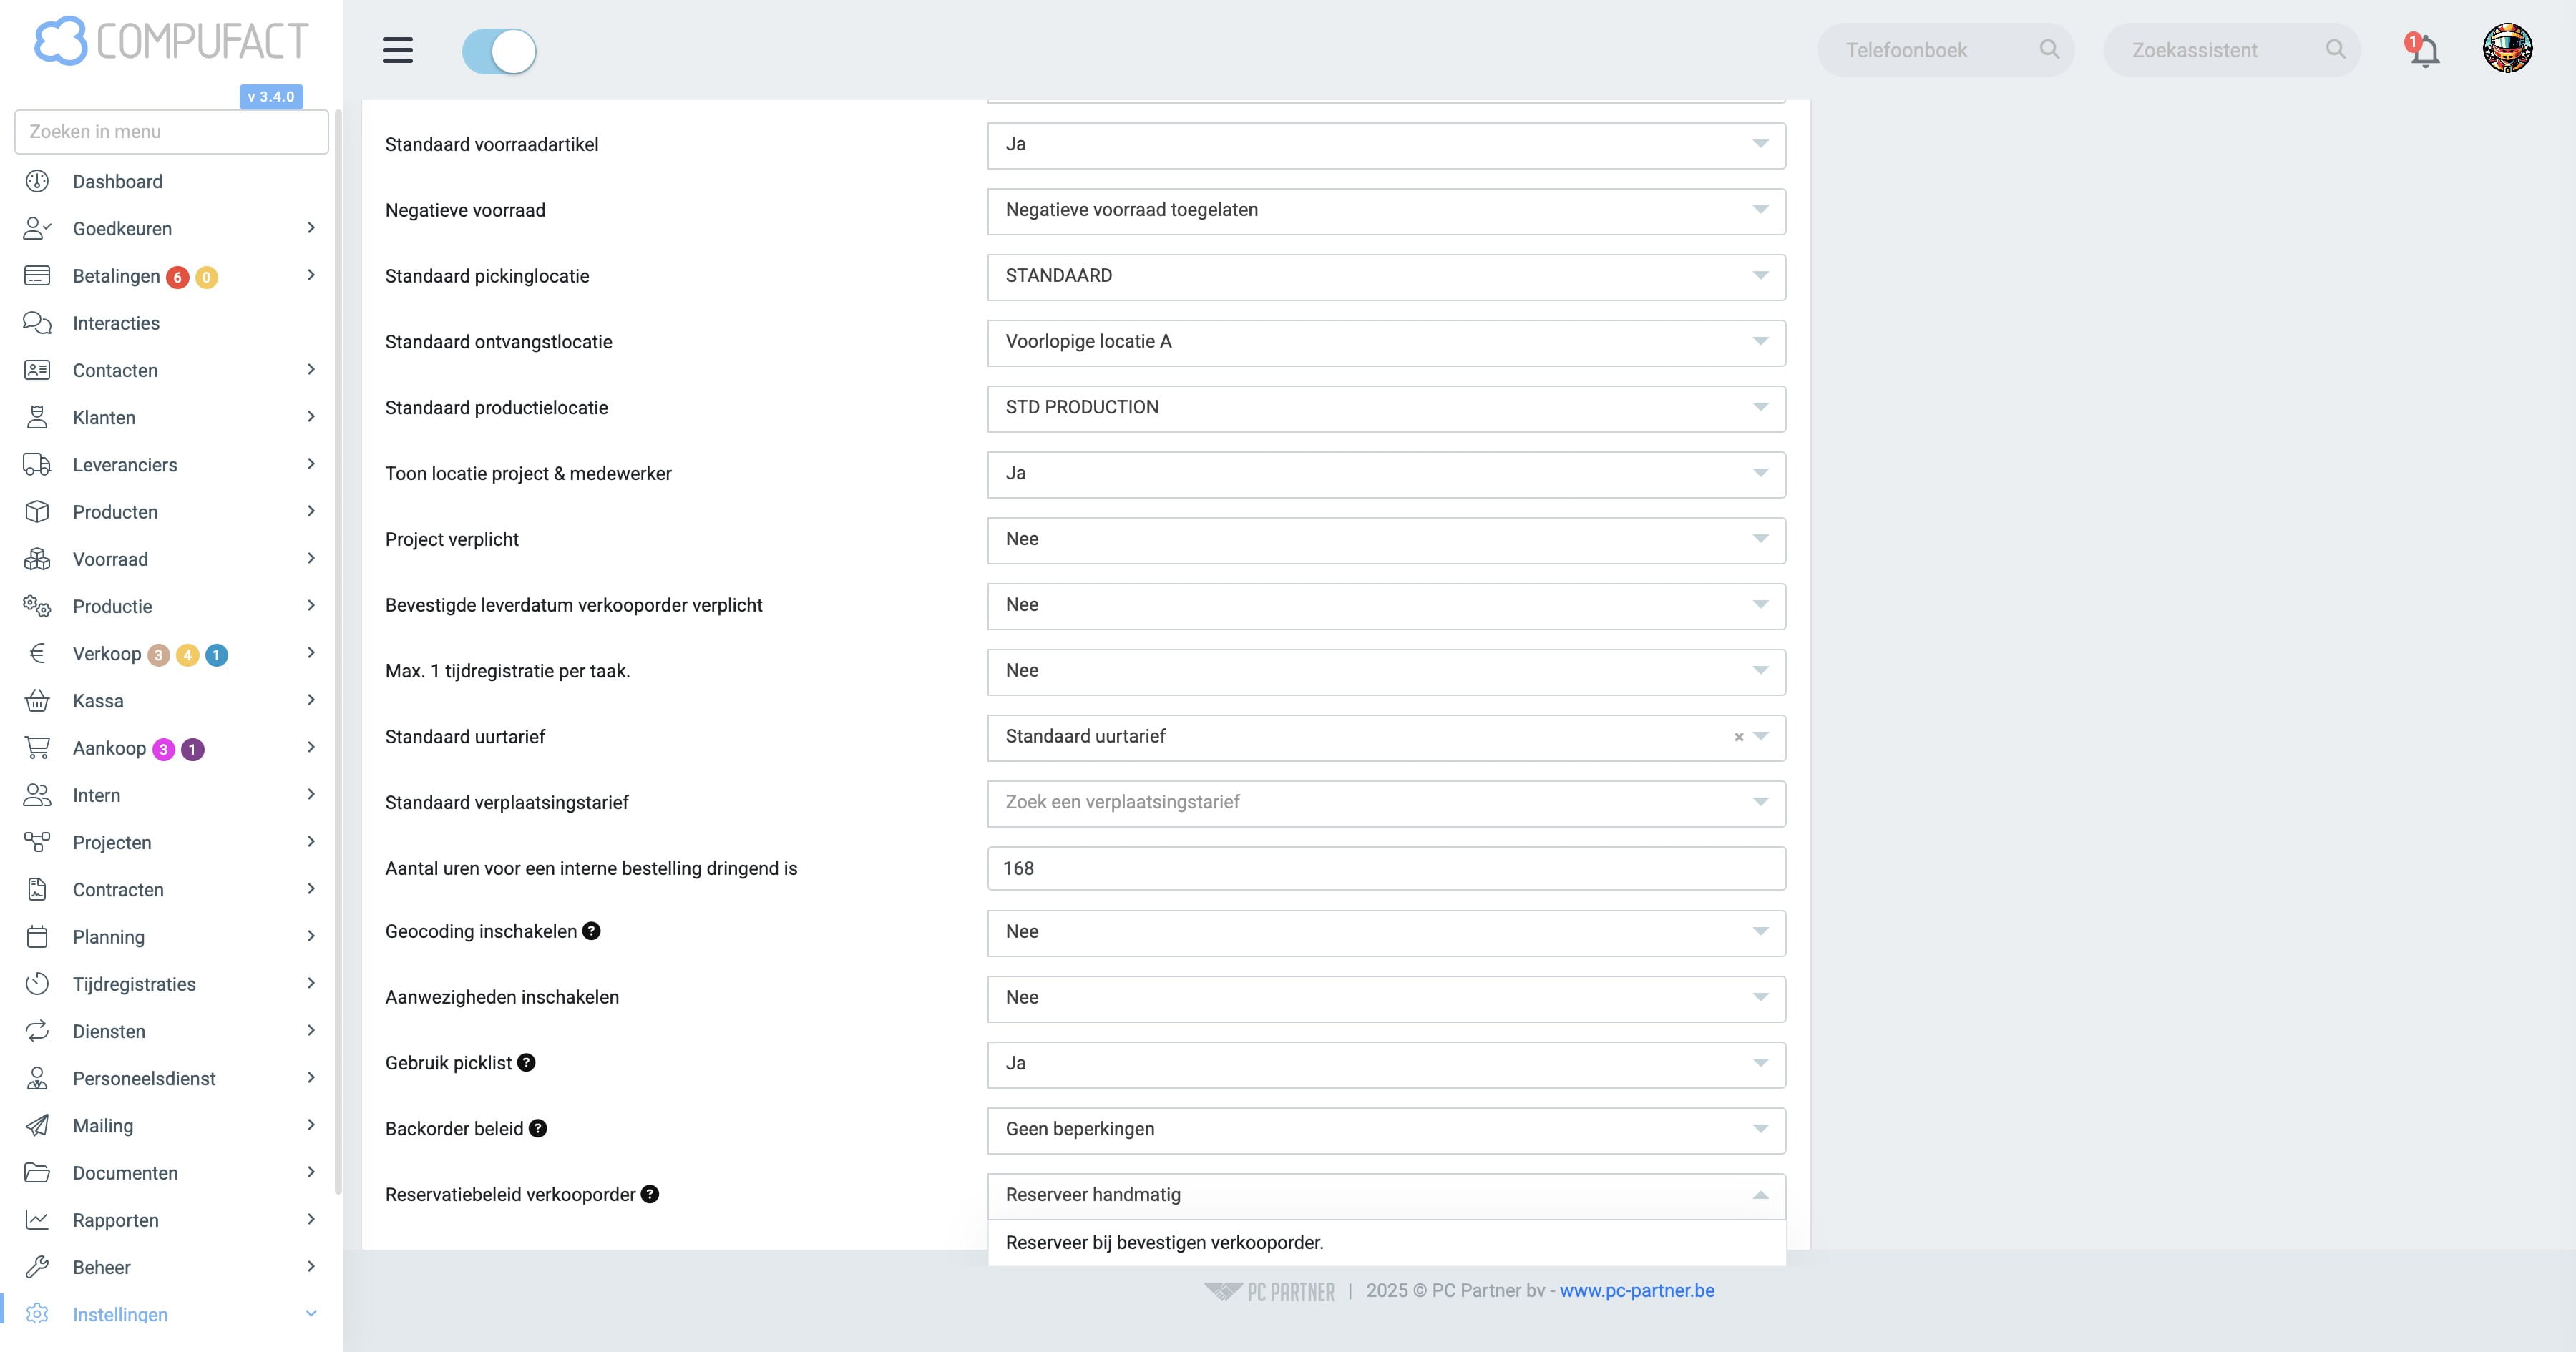This screenshot has height=1352, width=2576.
Task: Open Max. 1 tijdregistratie per taak dropdown
Action: [x=1386, y=672]
